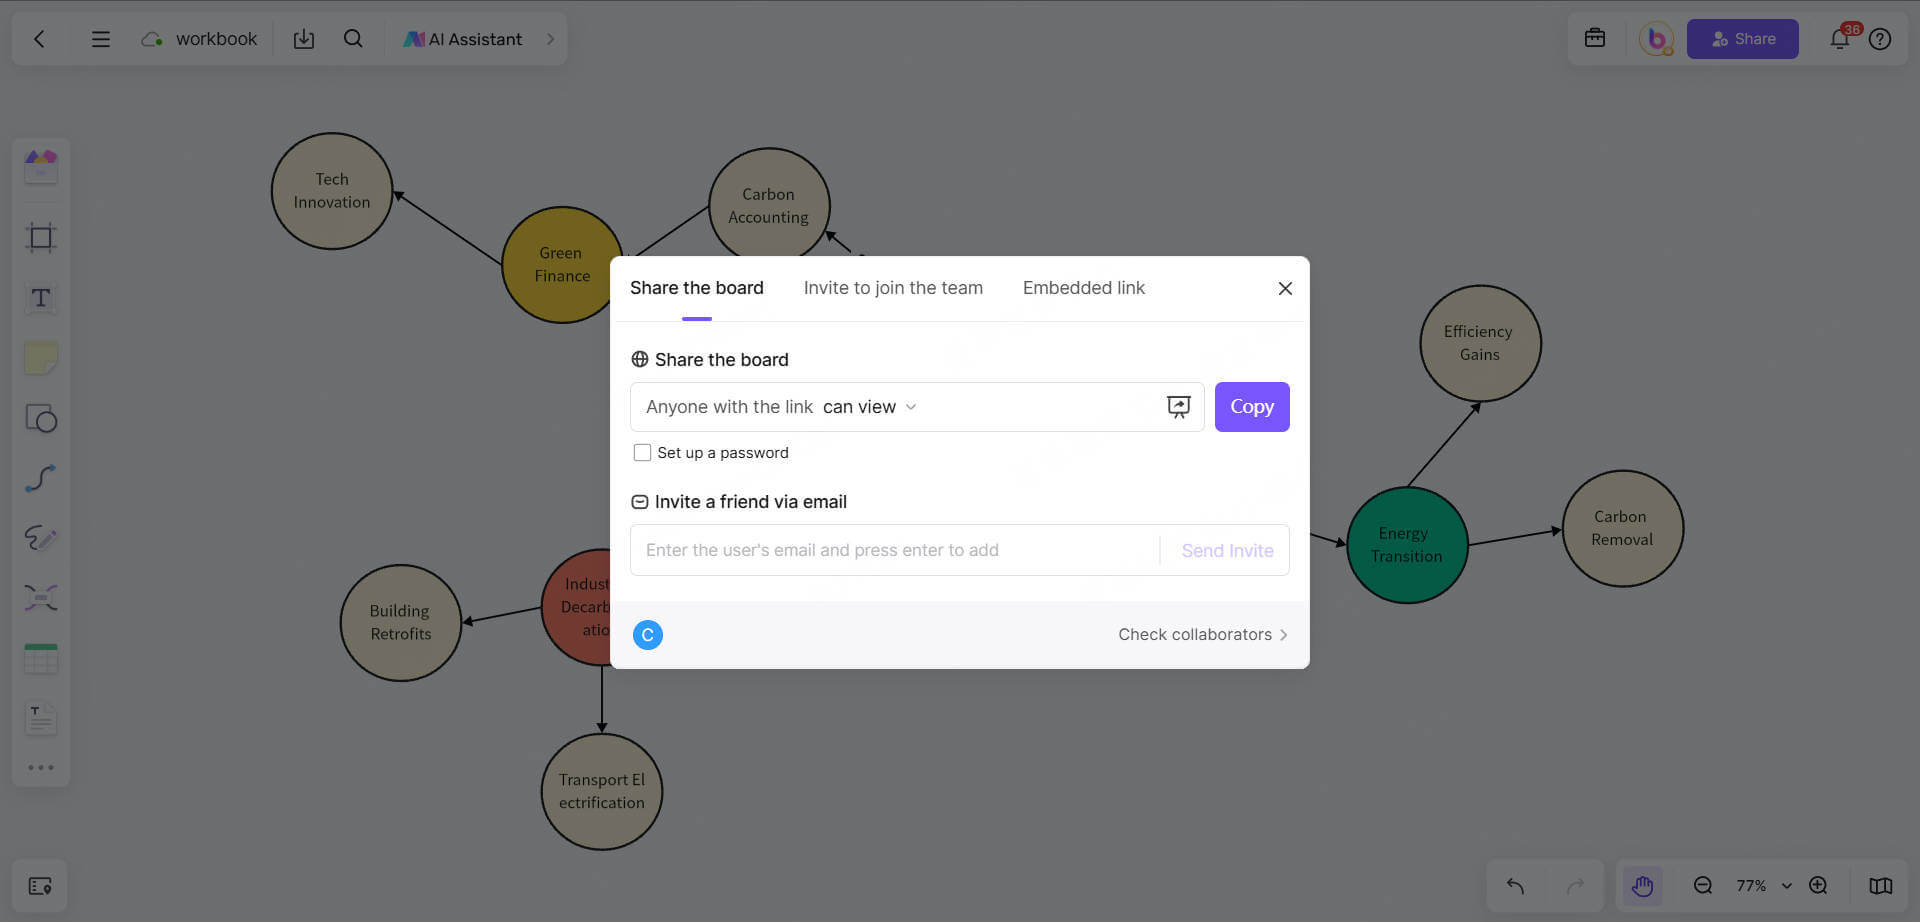The image size is (1920, 922).
Task: Select the Transport Electrification node
Action: [601, 791]
